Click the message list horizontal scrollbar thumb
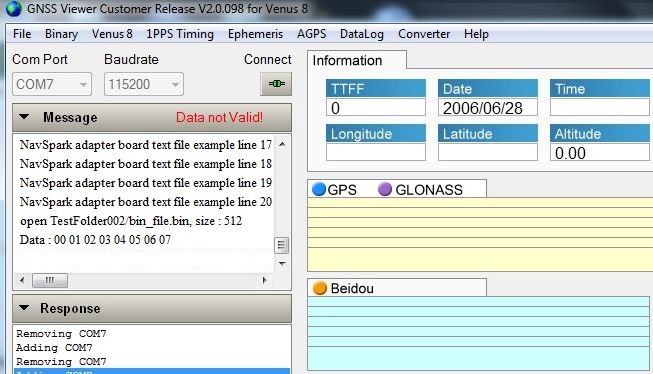The image size is (653, 374). pyautogui.click(x=50, y=280)
